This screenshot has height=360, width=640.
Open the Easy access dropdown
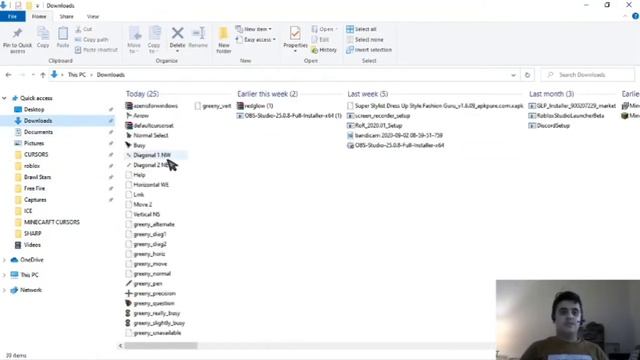256,40
